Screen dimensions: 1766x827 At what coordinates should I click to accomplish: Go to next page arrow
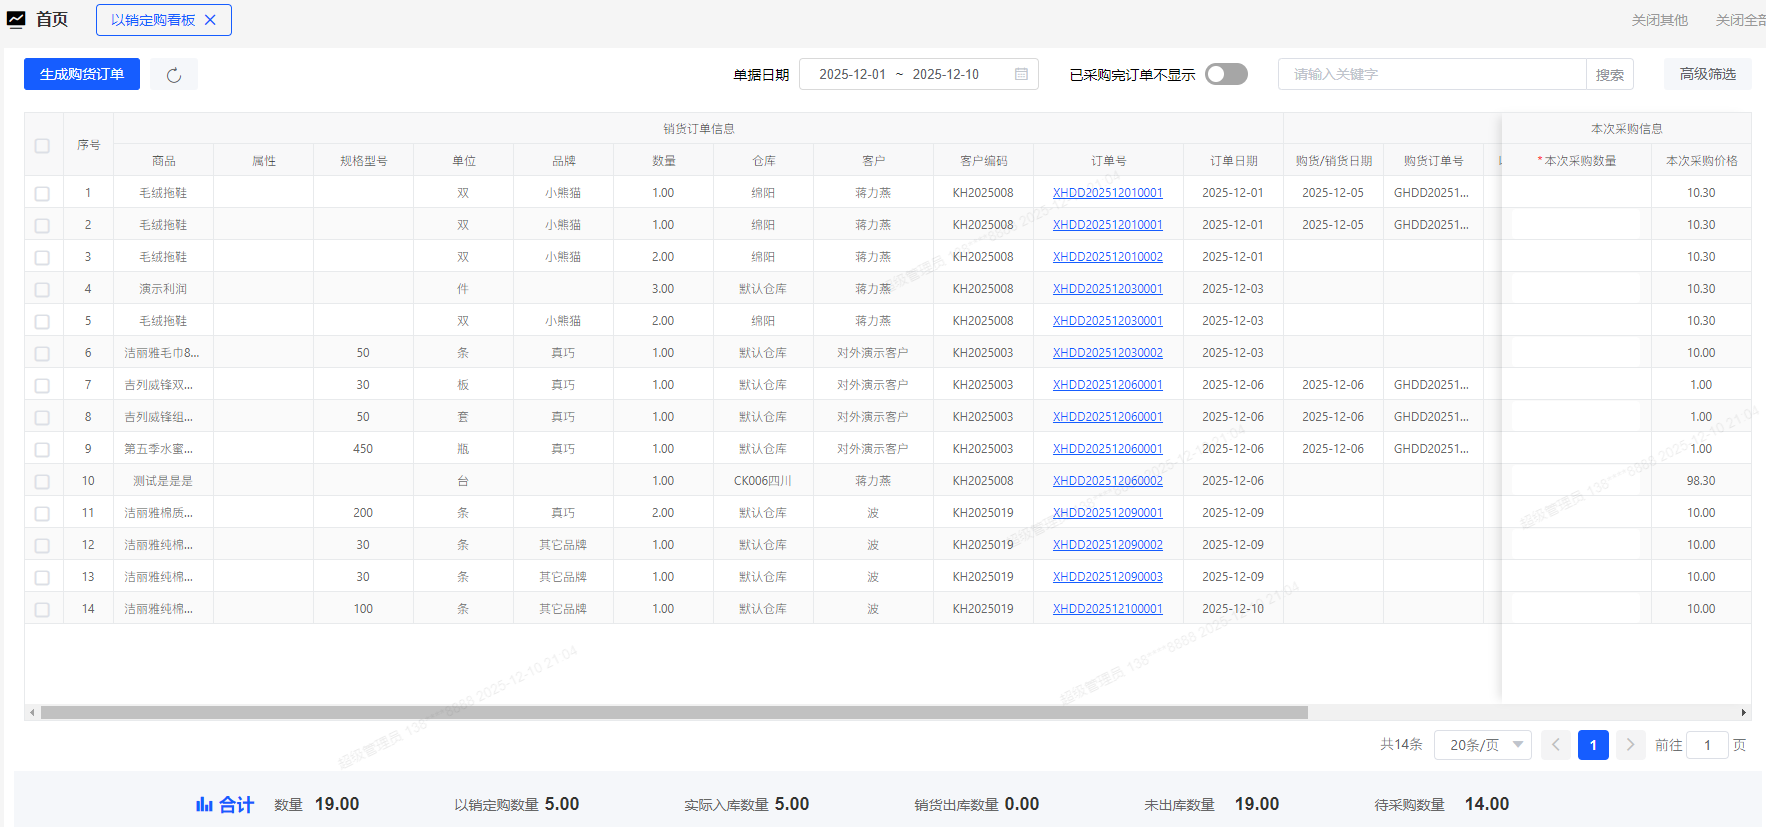click(1630, 745)
